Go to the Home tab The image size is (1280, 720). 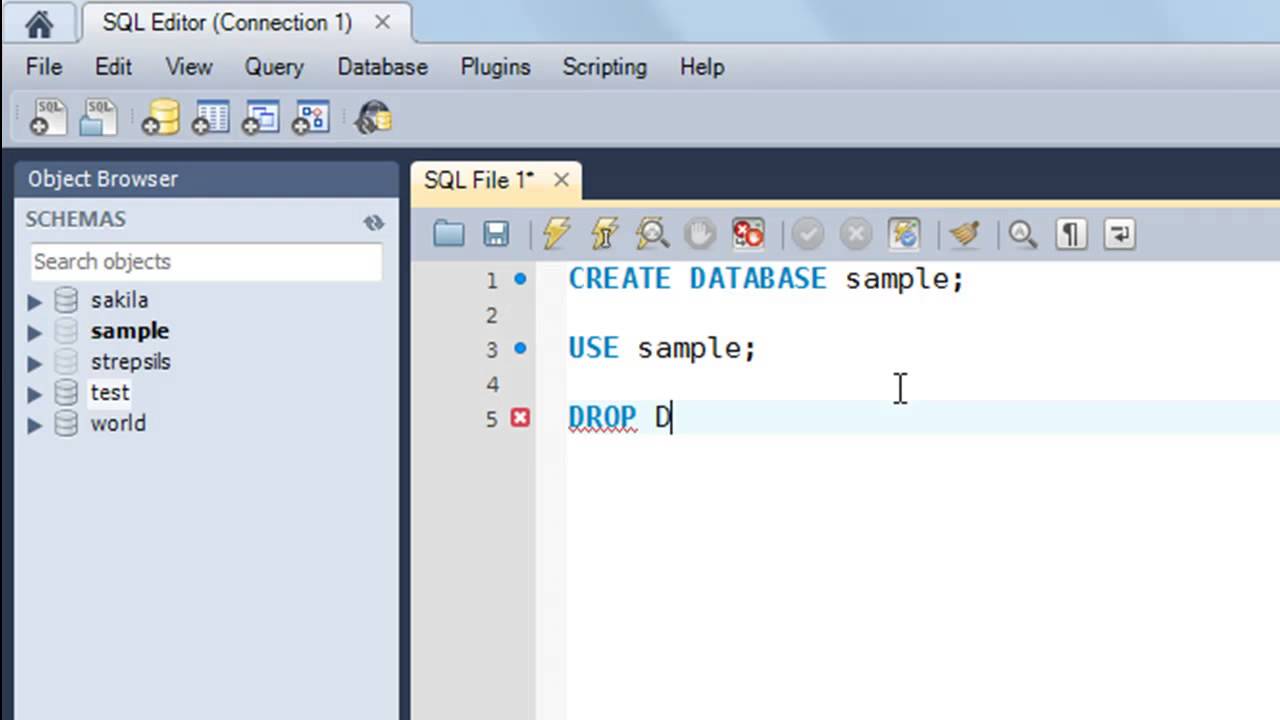38,23
